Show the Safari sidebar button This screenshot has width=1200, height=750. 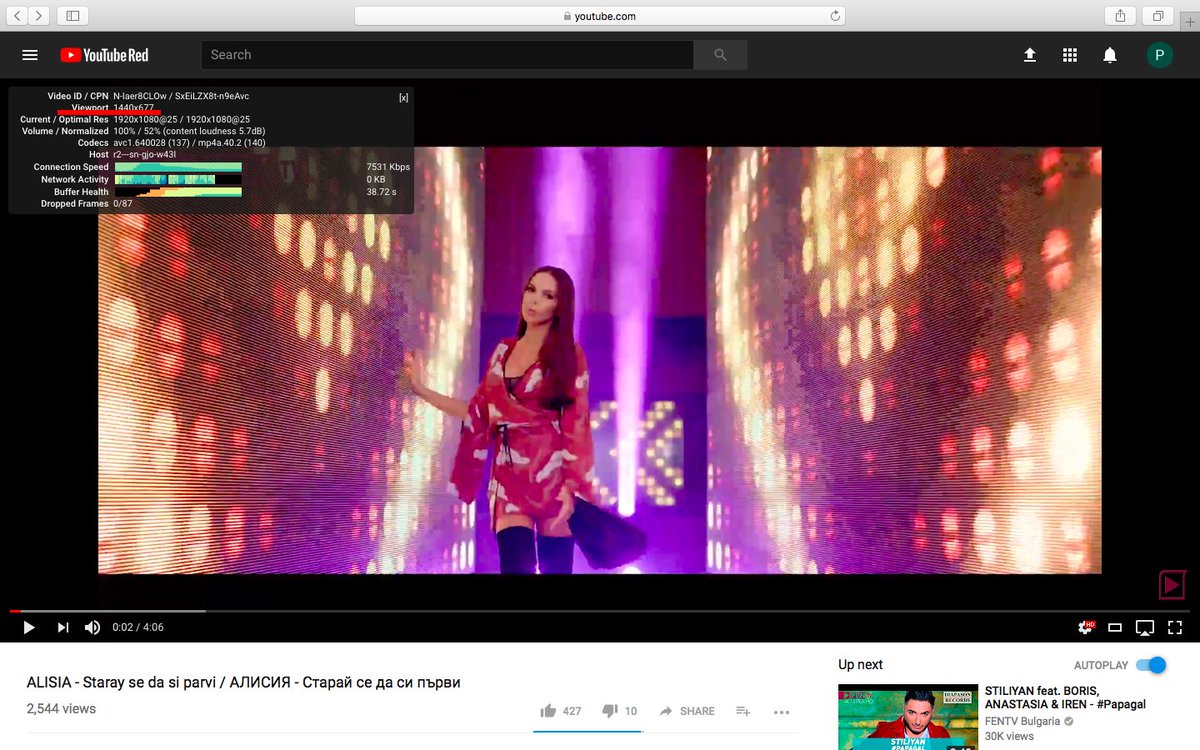click(x=72, y=16)
